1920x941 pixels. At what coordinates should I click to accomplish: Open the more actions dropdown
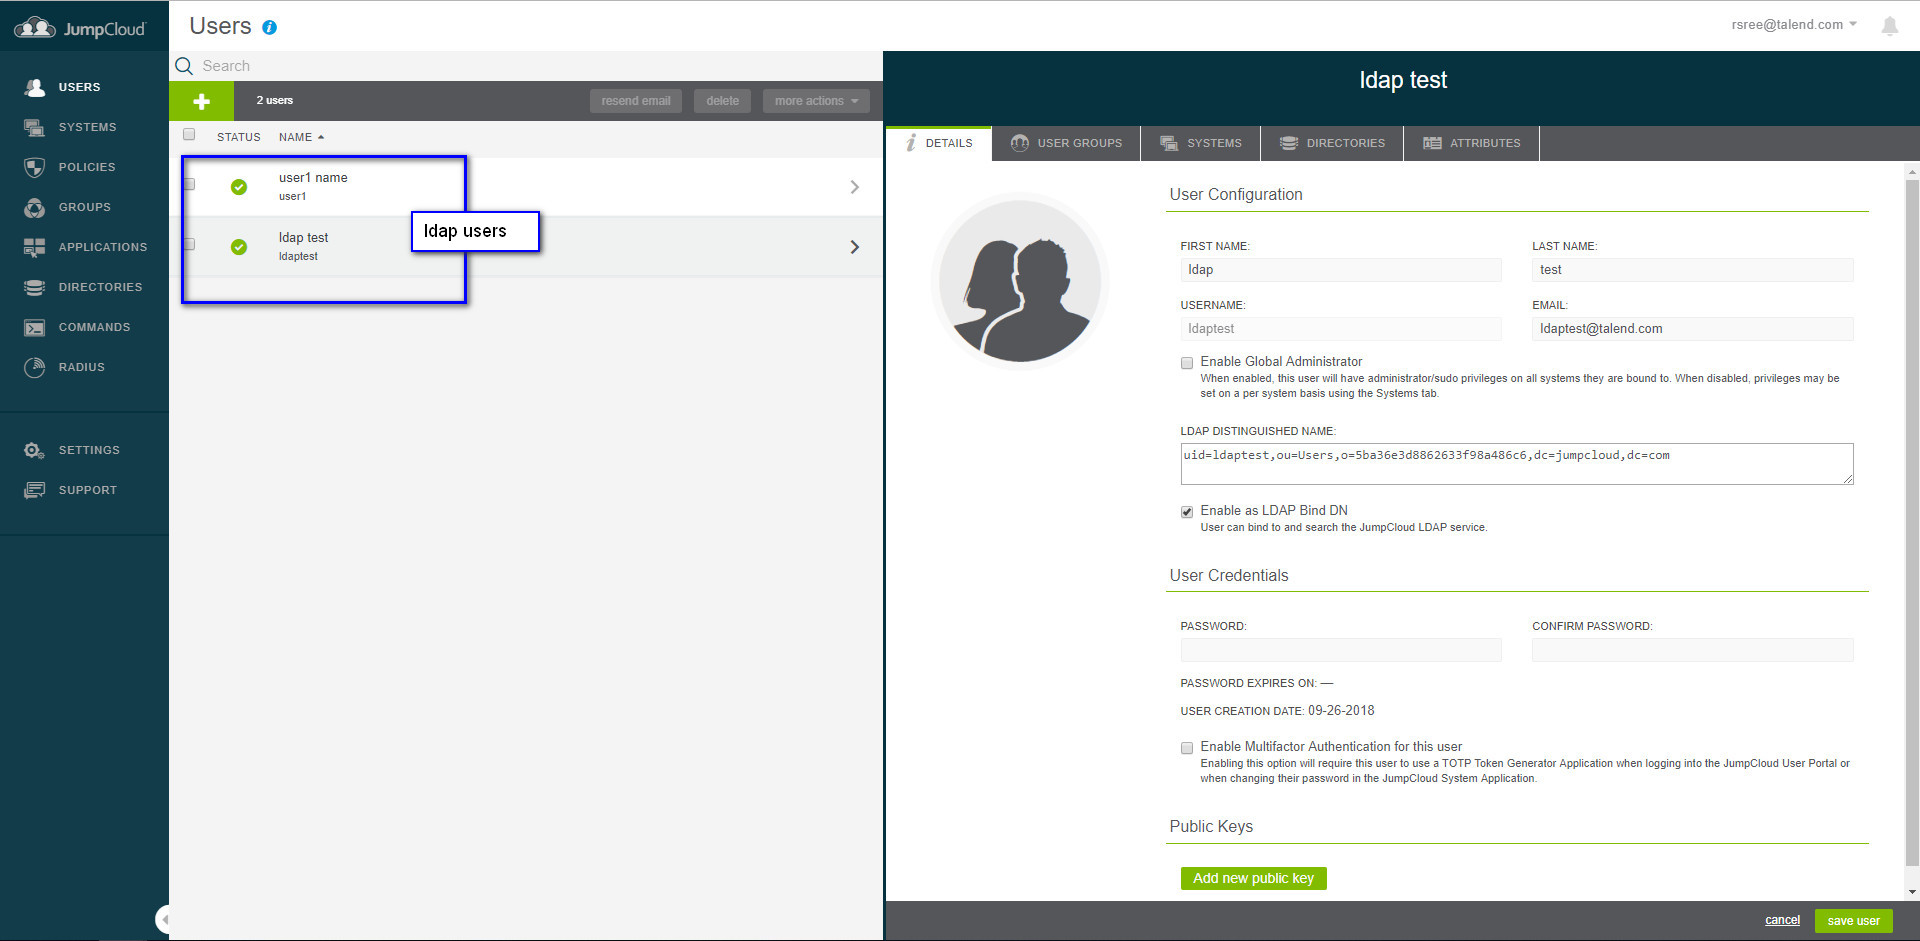pyautogui.click(x=816, y=100)
